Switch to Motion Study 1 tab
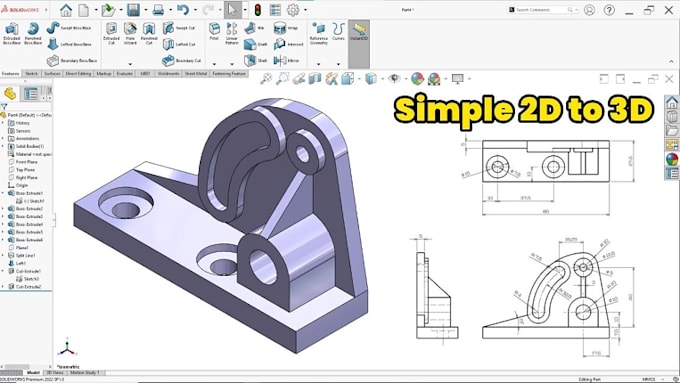 pos(85,373)
